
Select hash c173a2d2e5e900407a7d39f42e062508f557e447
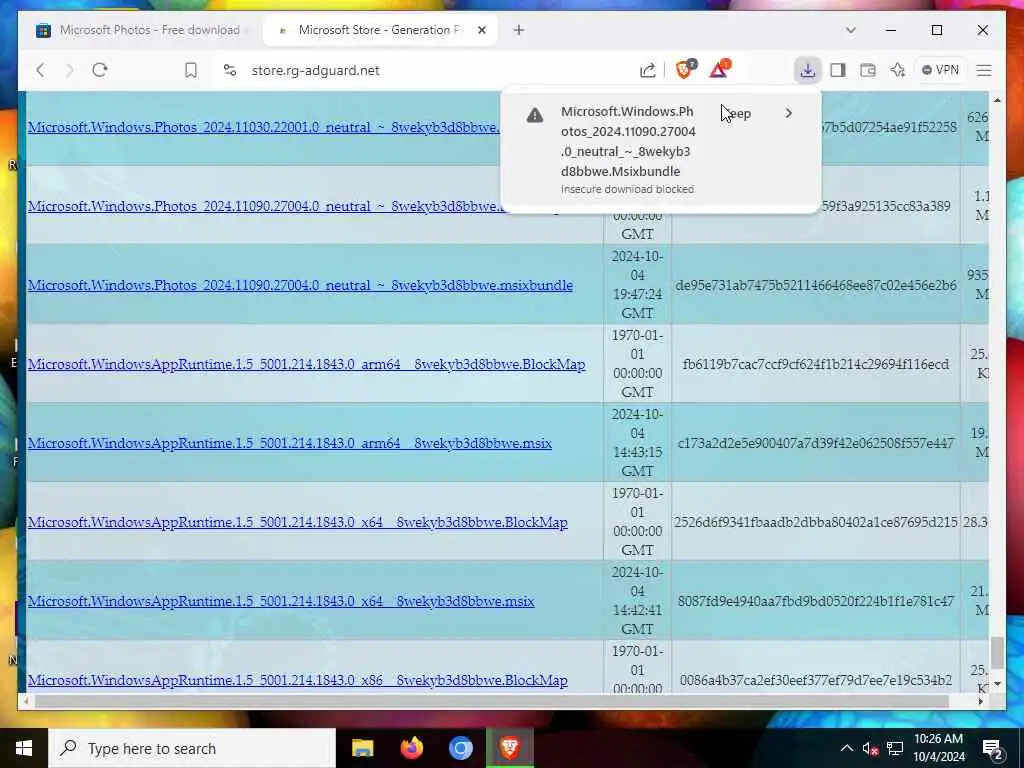(x=816, y=443)
